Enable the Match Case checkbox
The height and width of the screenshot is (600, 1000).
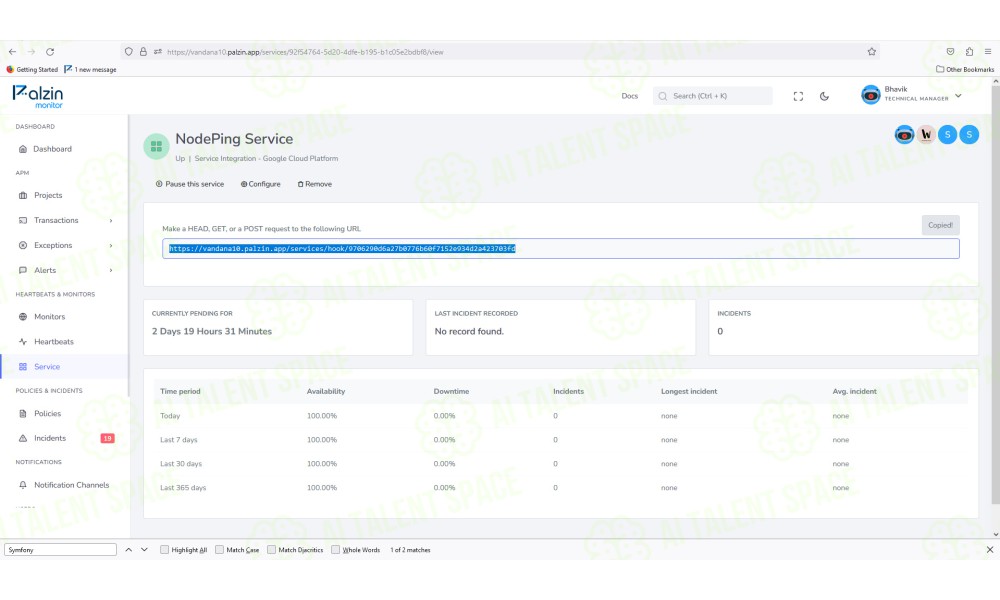[219, 550]
